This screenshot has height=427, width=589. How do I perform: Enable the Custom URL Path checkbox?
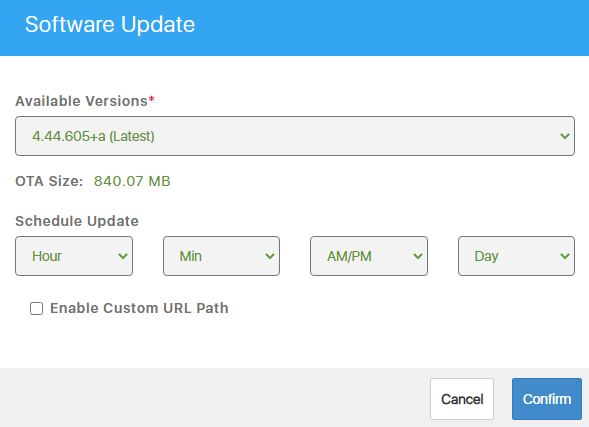pos(36,309)
